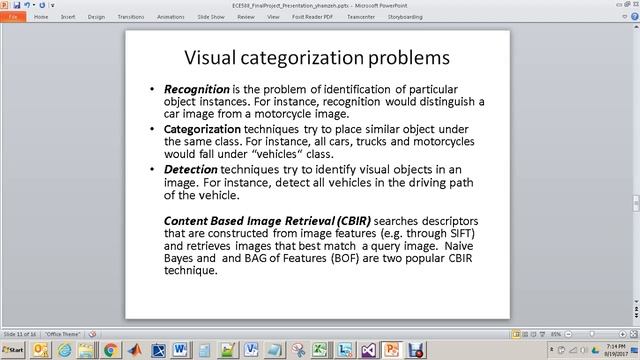Screen dimensions: 640x360
Task: Click the system clock showing 7:14 PM
Action: tap(616, 350)
